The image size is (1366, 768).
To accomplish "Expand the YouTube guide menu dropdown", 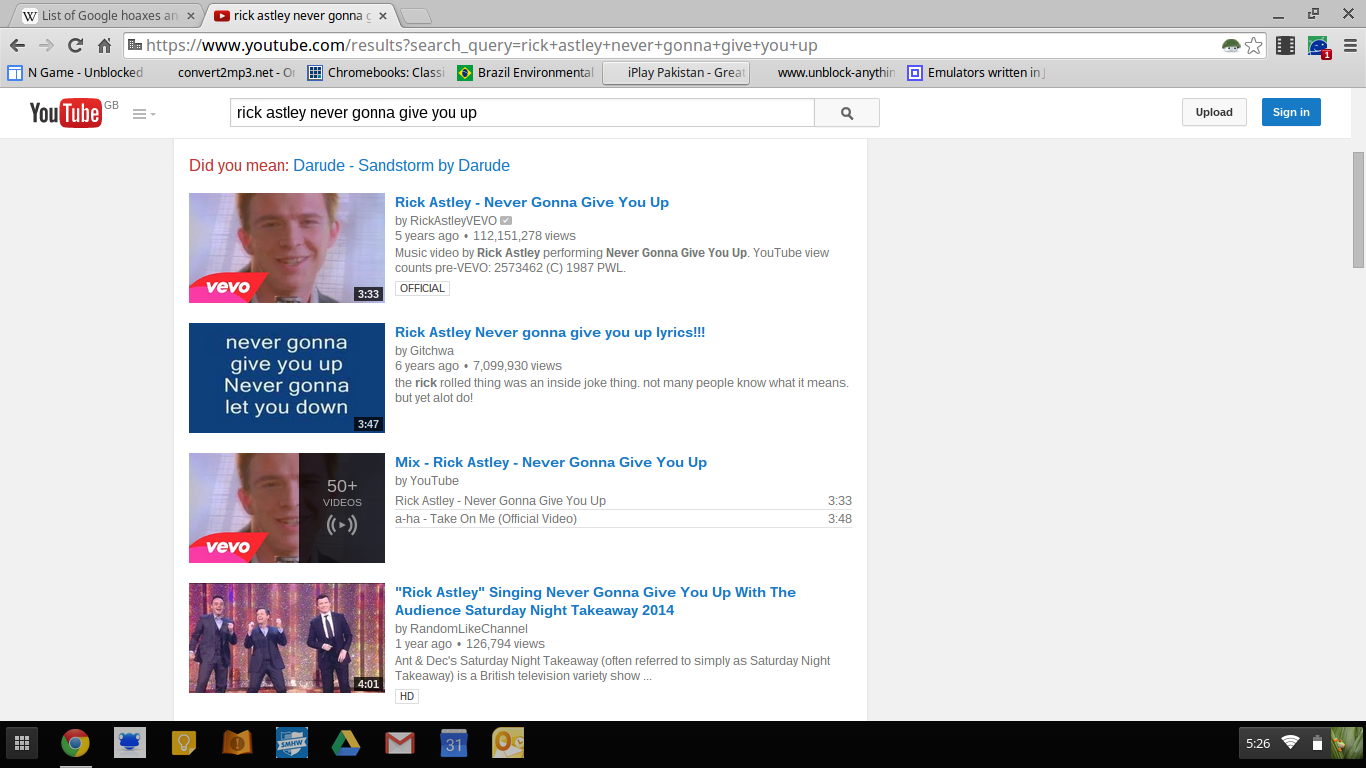I will click(x=144, y=114).
